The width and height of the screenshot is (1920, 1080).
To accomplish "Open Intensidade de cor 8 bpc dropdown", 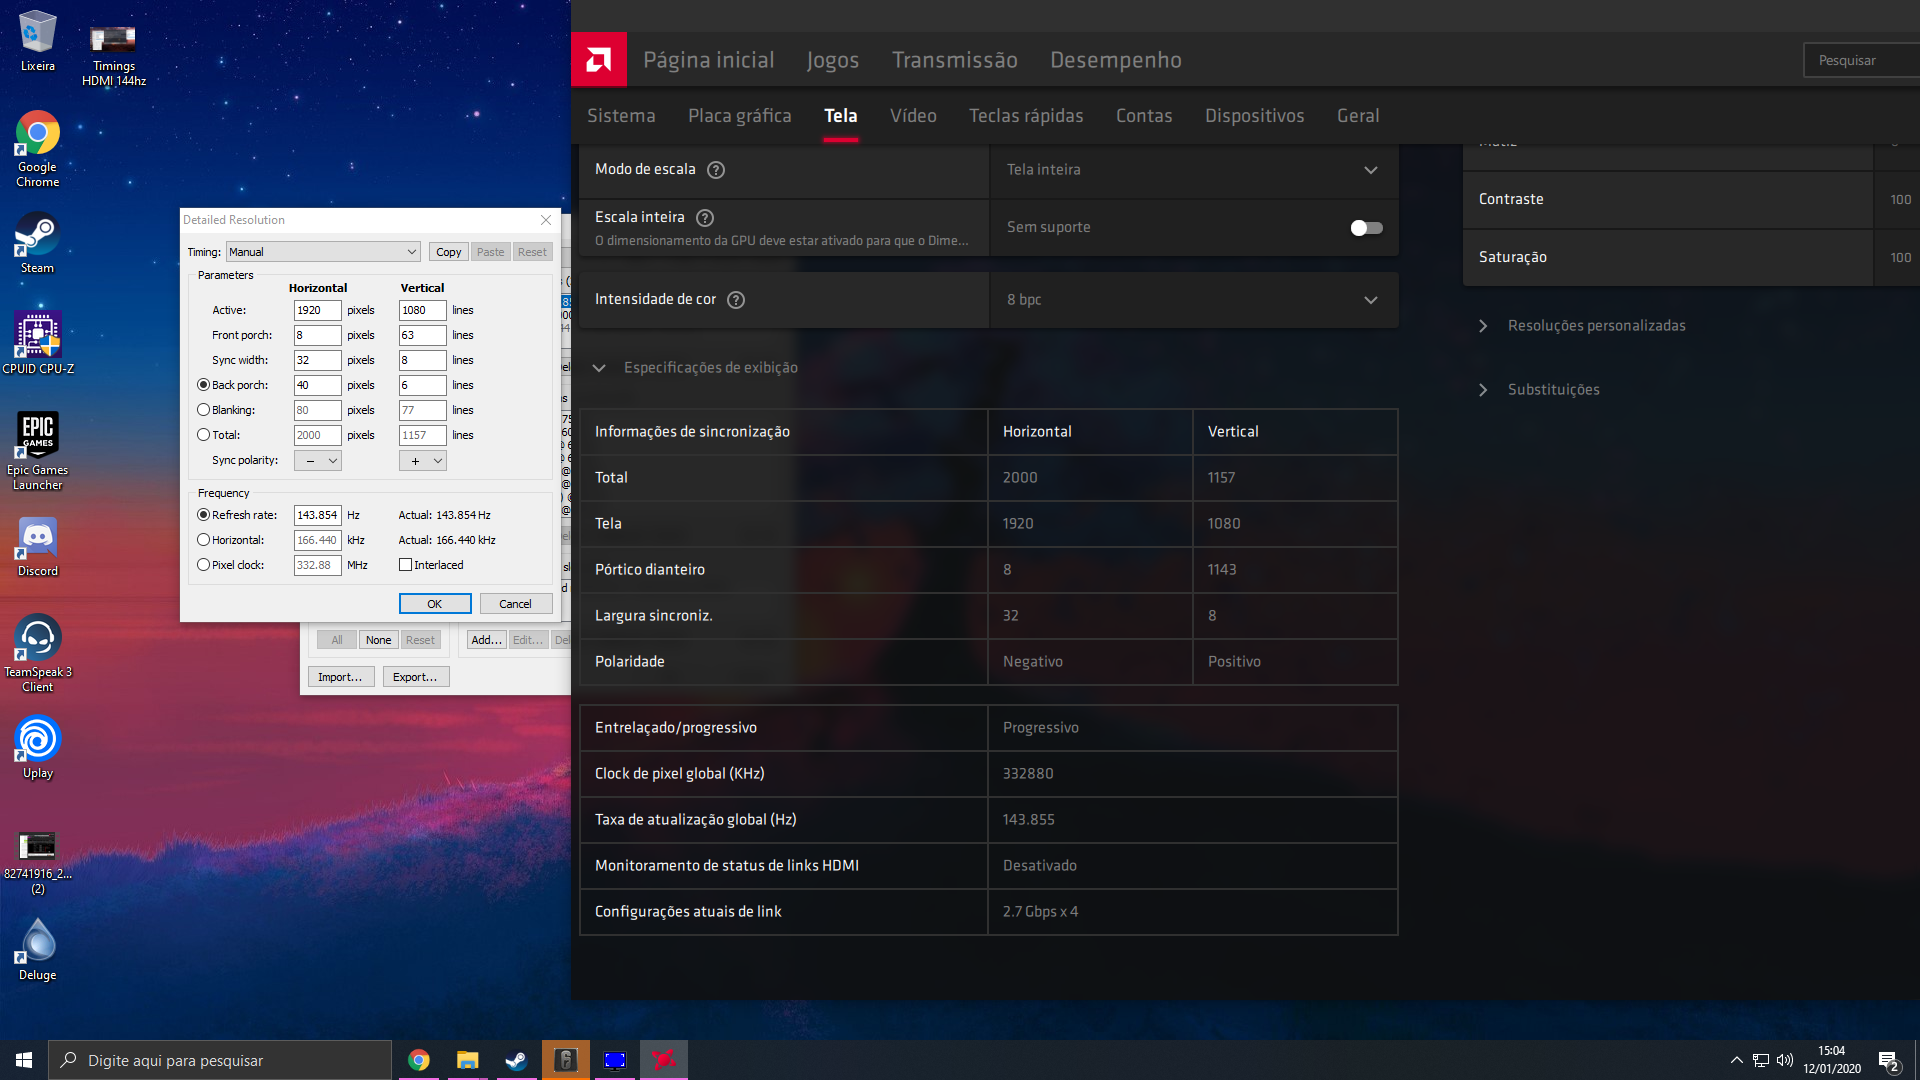I will [1193, 300].
